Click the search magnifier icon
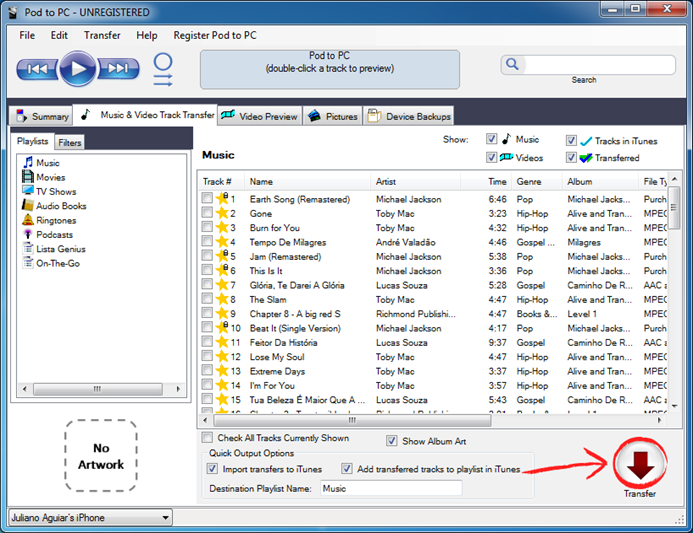The image size is (693, 533). [512, 65]
